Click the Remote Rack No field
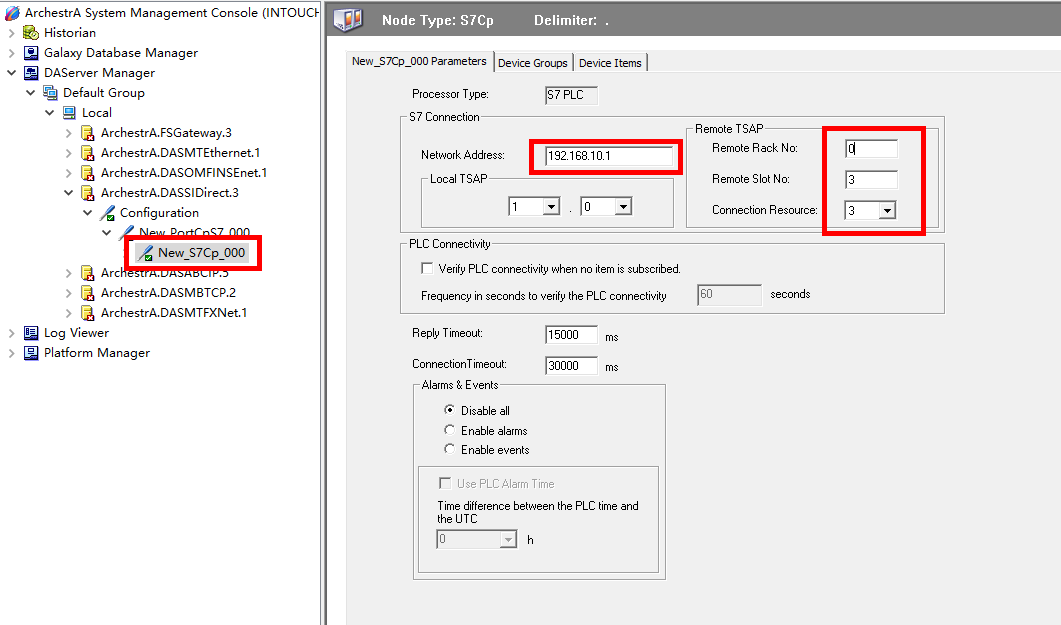The height and width of the screenshot is (625, 1061). pyautogui.click(x=872, y=148)
